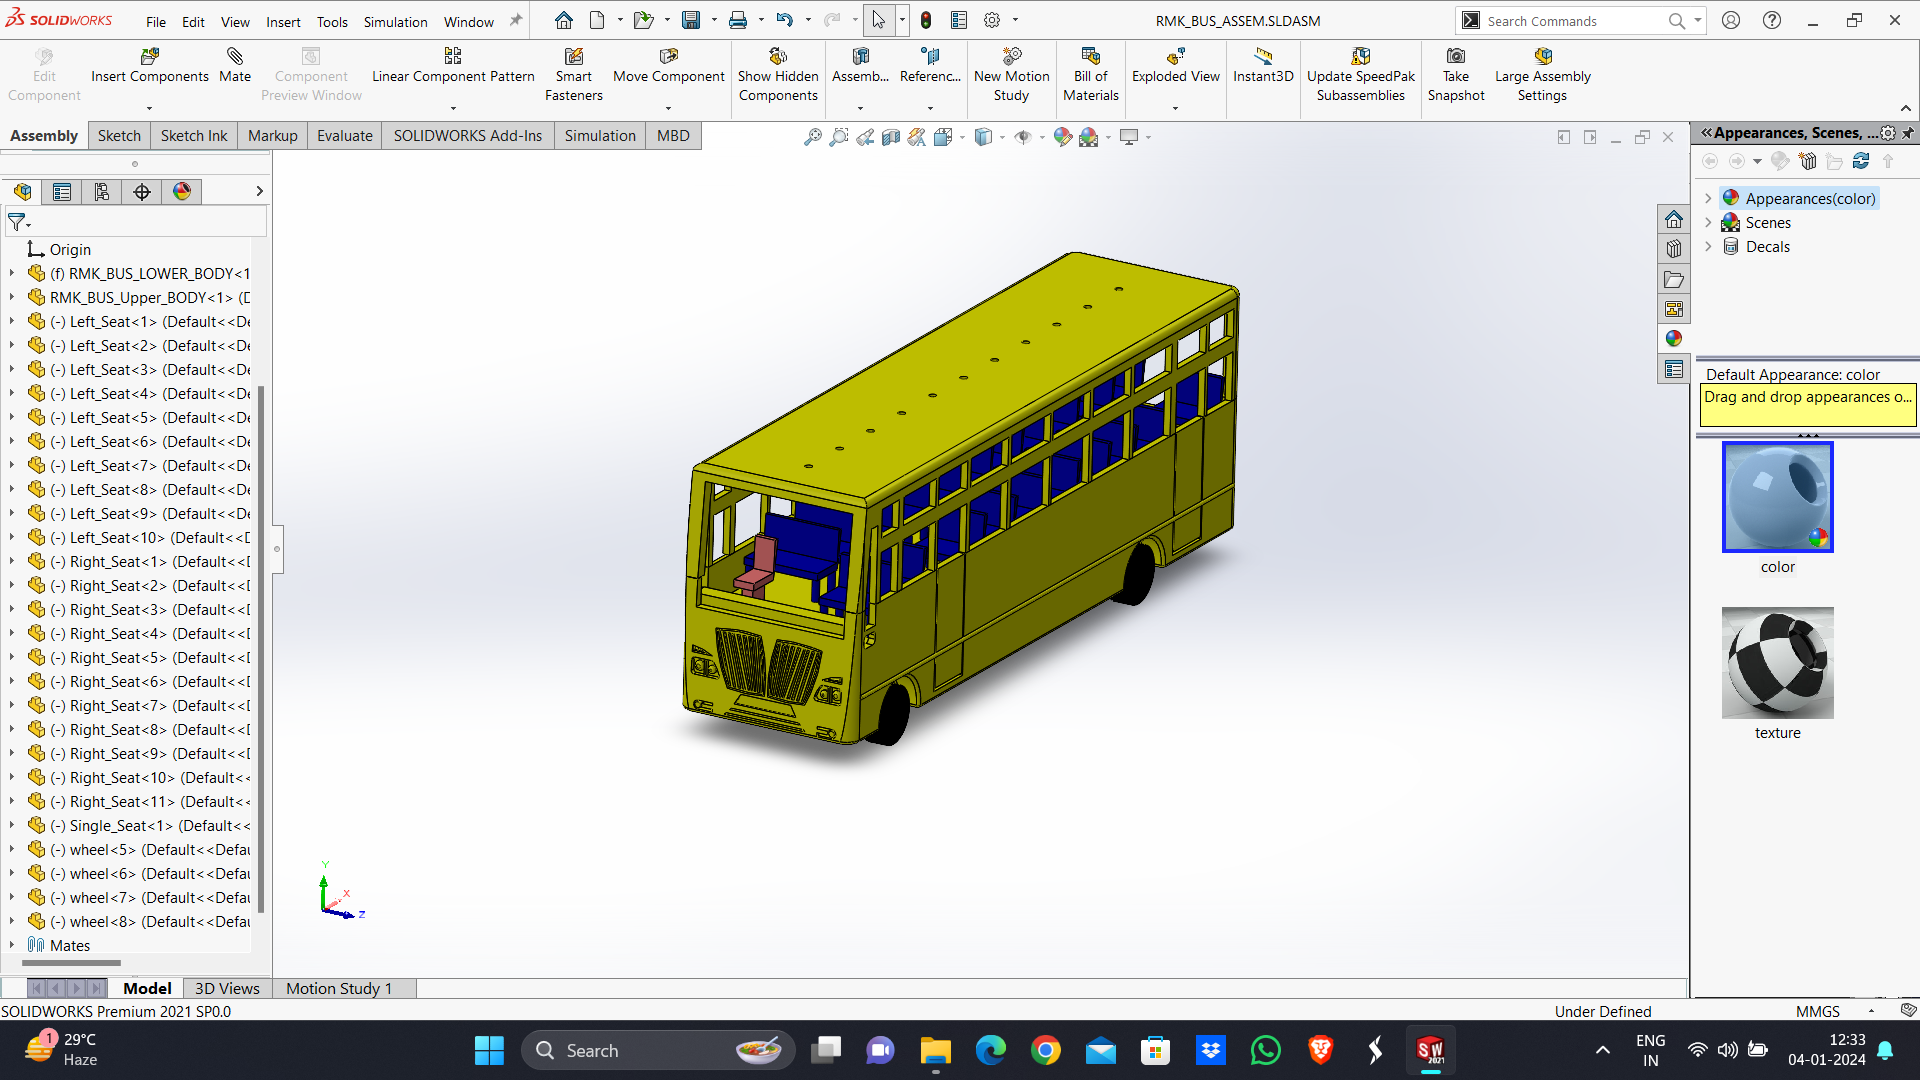Viewport: 1920px width, 1080px height.
Task: Switch to the Evaluate tab
Action: [344, 136]
